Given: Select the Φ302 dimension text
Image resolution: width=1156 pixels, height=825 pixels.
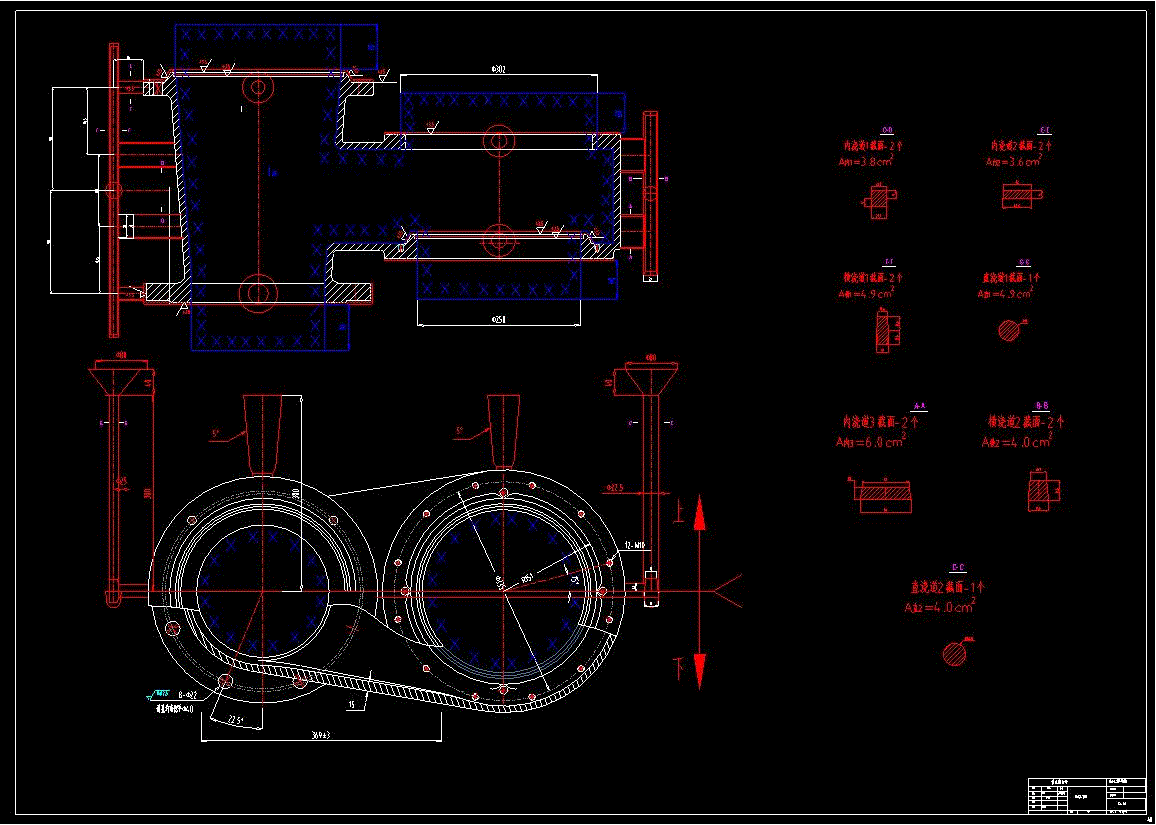Looking at the screenshot, I should (498, 70).
